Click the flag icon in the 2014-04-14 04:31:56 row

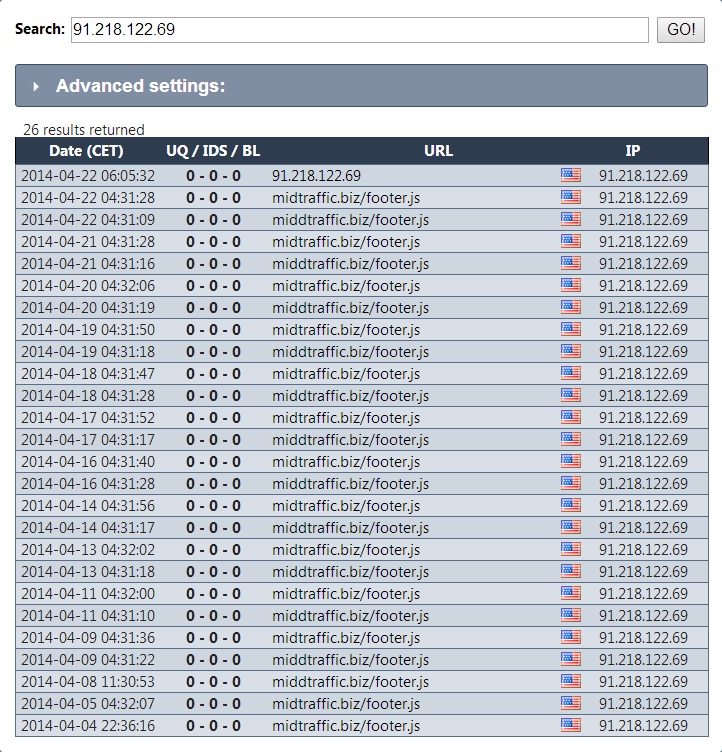[x=570, y=505]
